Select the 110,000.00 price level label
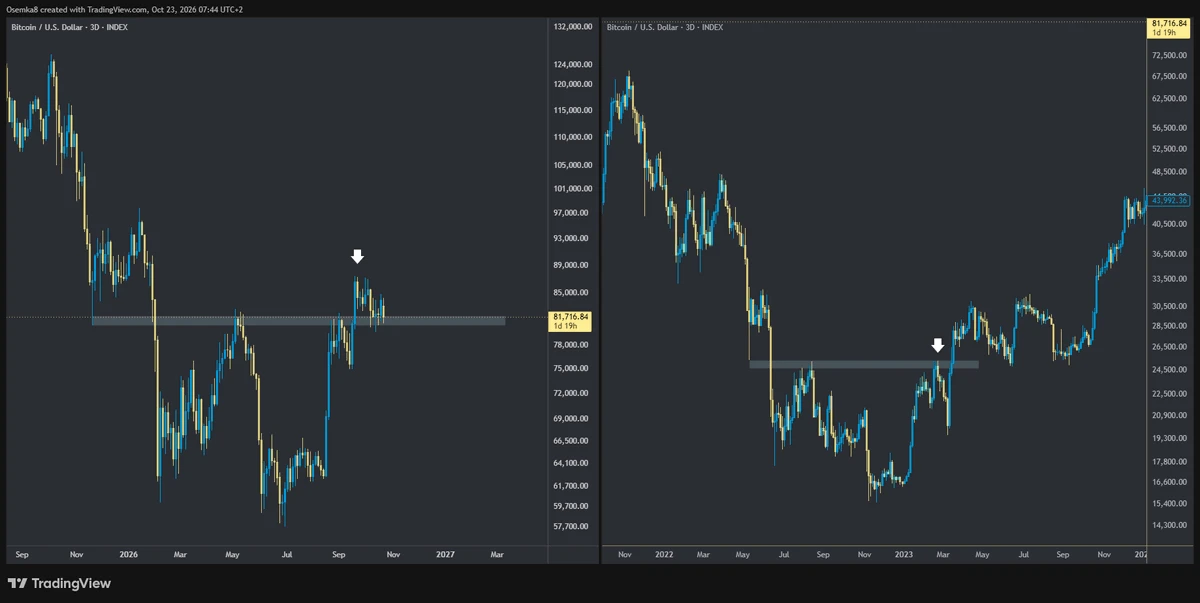1200x603 pixels. tap(573, 136)
